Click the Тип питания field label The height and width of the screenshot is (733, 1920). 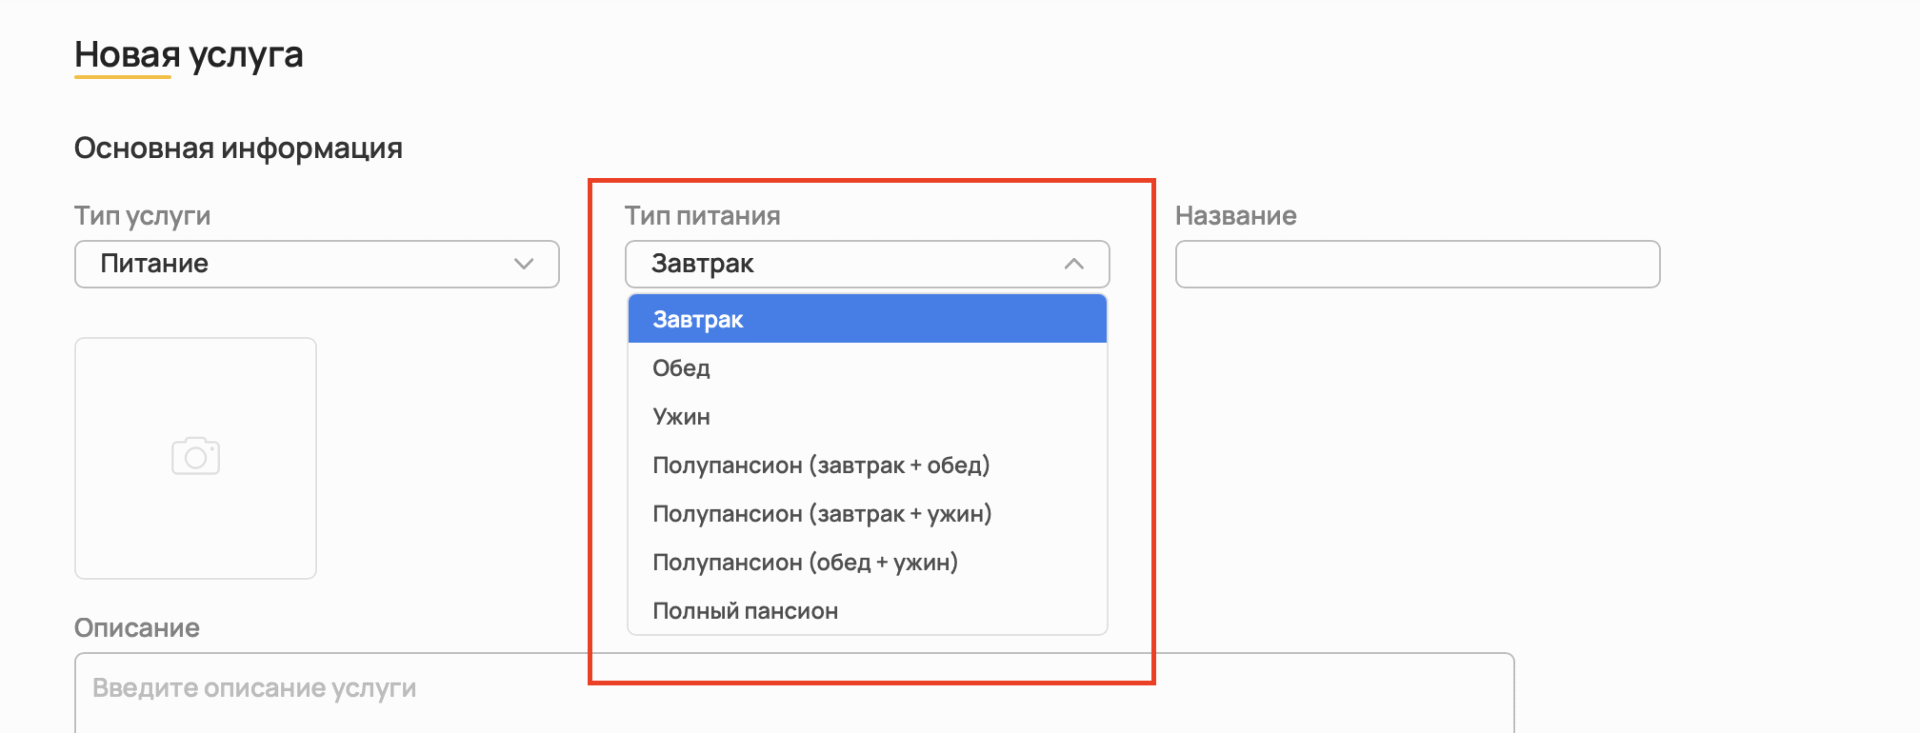point(702,216)
